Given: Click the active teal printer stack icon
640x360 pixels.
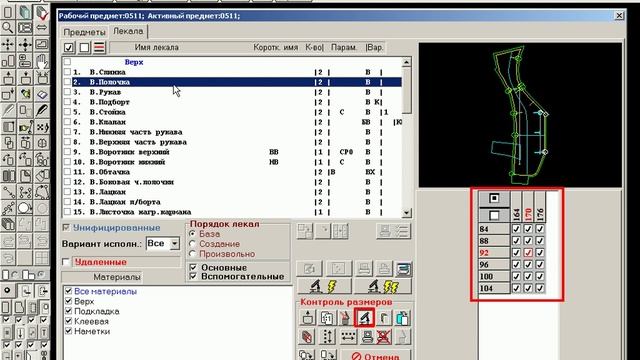Looking at the screenshot, I should (403, 269).
